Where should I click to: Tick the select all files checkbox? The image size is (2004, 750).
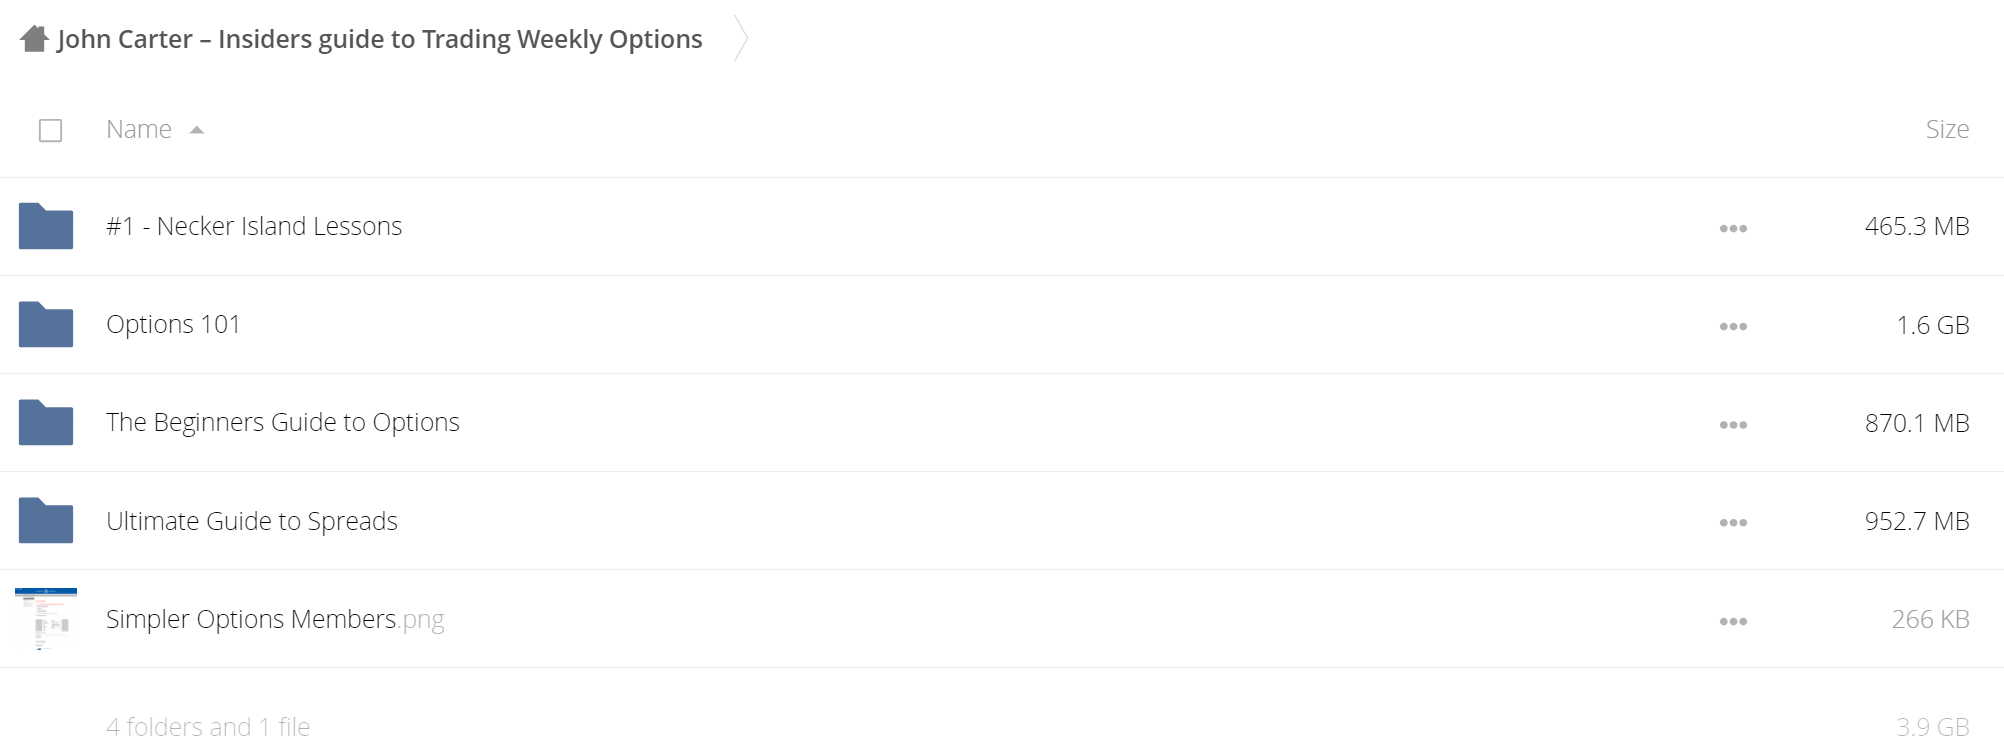click(50, 130)
